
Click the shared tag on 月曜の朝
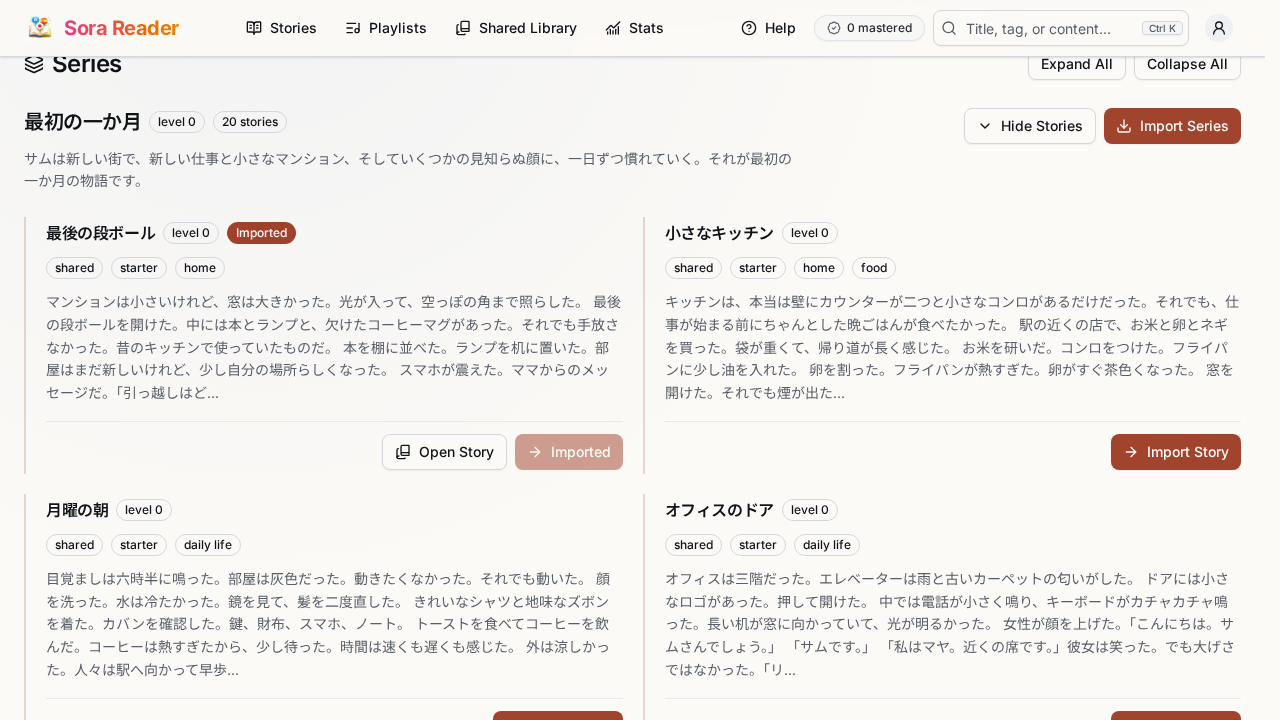point(75,545)
